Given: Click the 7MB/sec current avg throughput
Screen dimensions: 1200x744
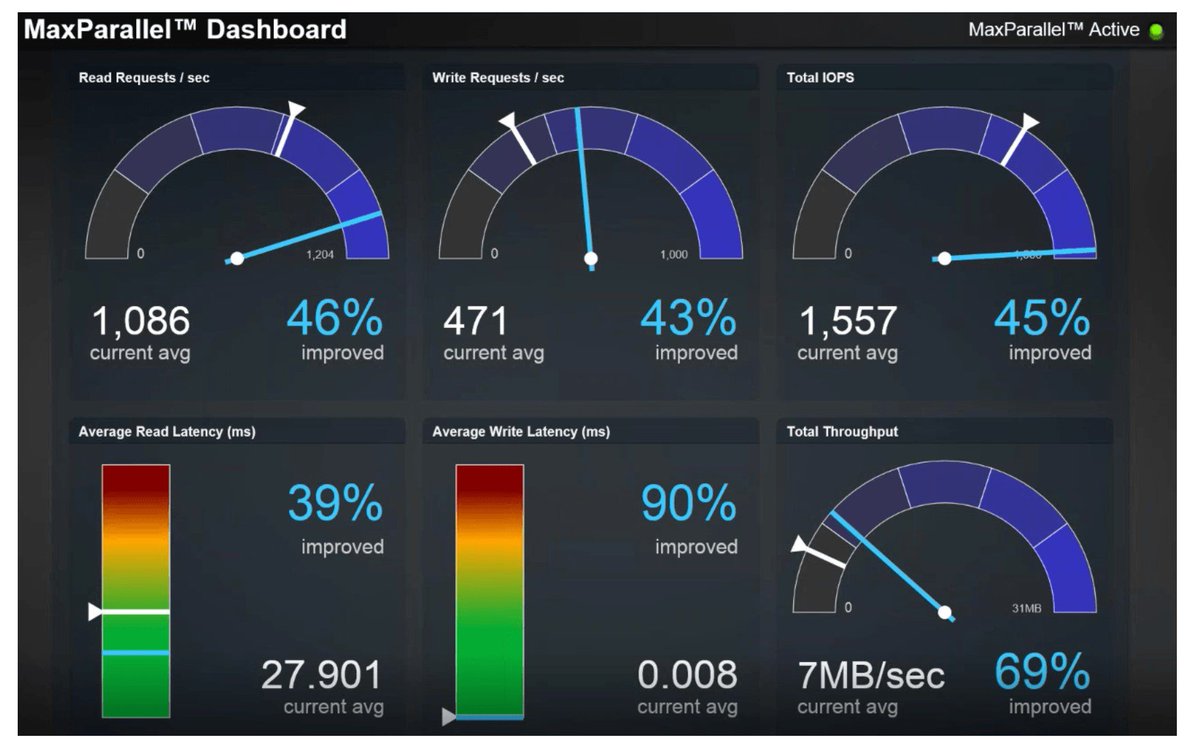Looking at the screenshot, I should click(x=871, y=675).
